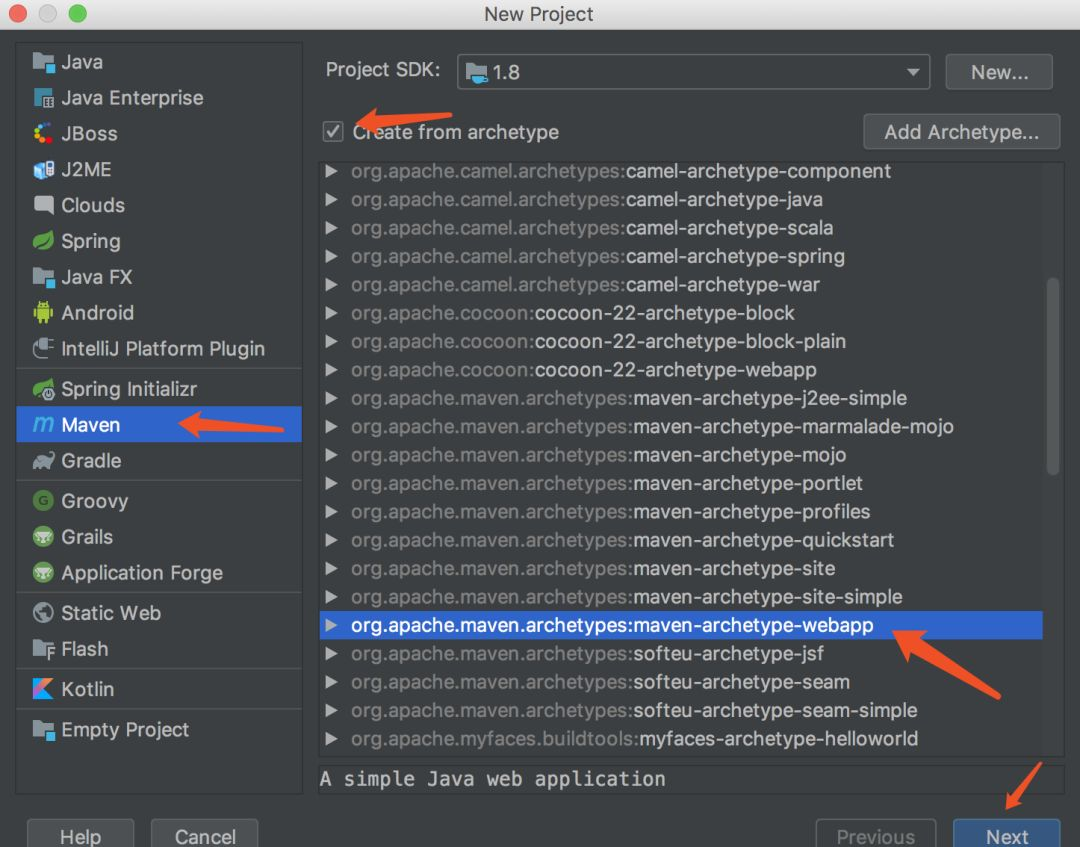
Task: Click the Flash folder icon
Action: 43,649
